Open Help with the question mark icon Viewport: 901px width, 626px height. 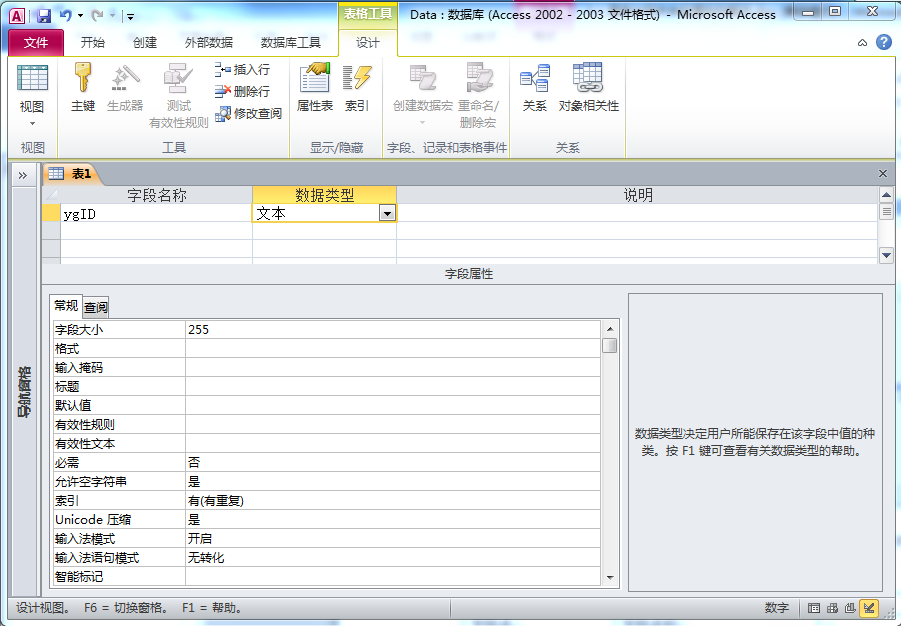tap(884, 42)
